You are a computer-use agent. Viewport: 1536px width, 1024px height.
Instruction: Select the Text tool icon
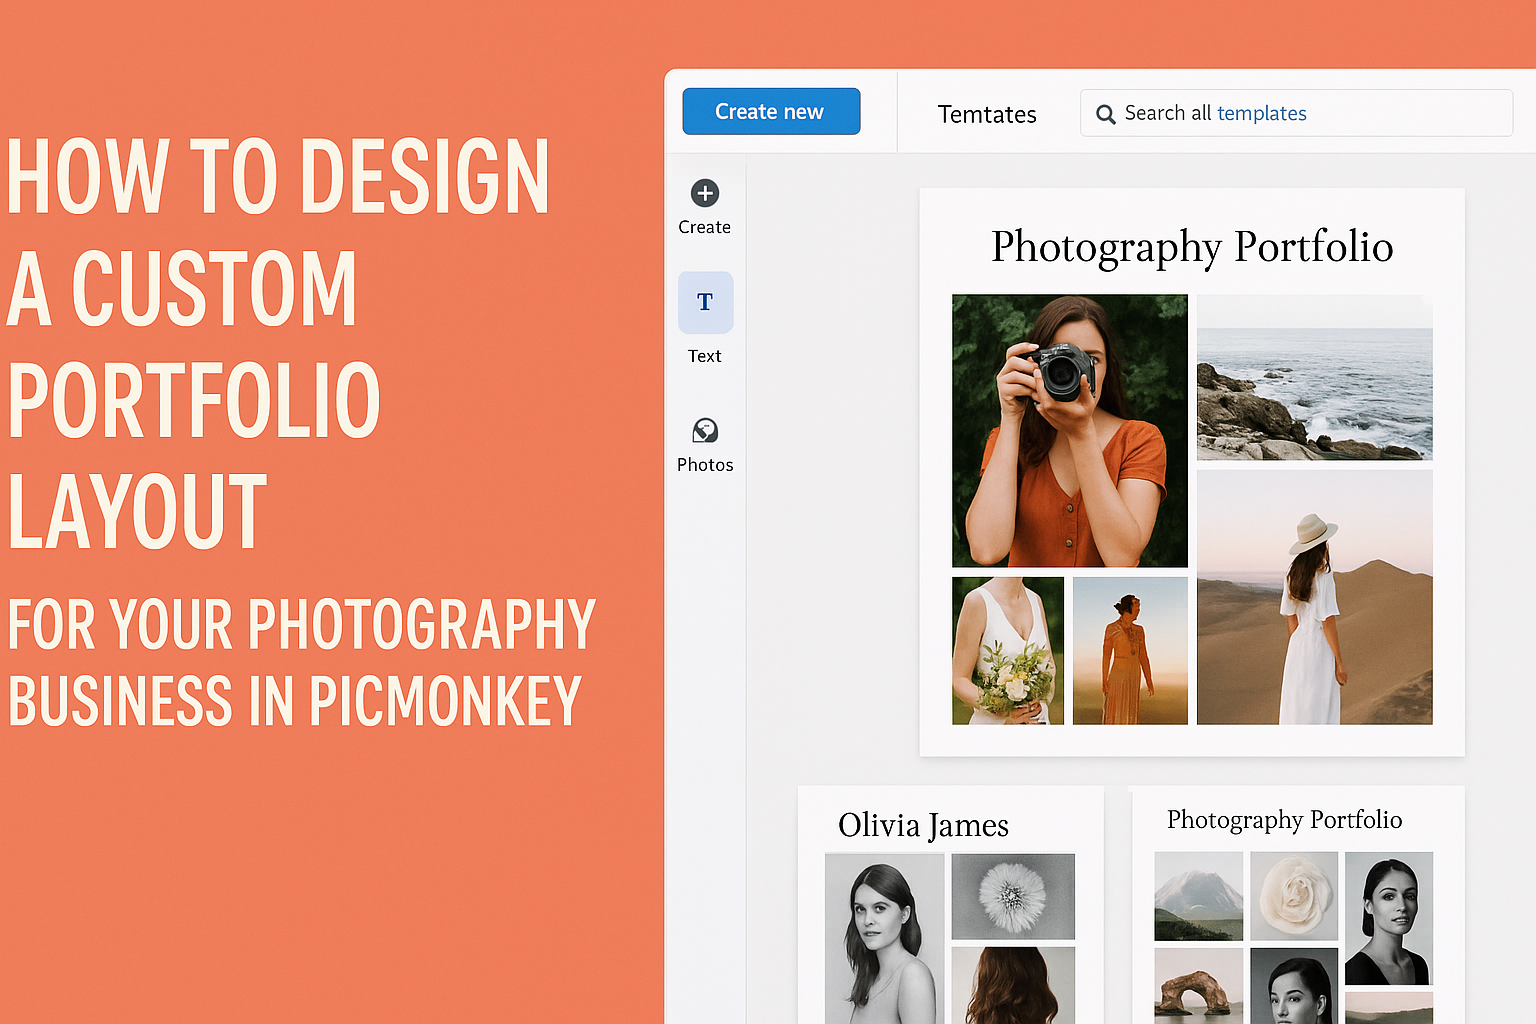(x=705, y=302)
